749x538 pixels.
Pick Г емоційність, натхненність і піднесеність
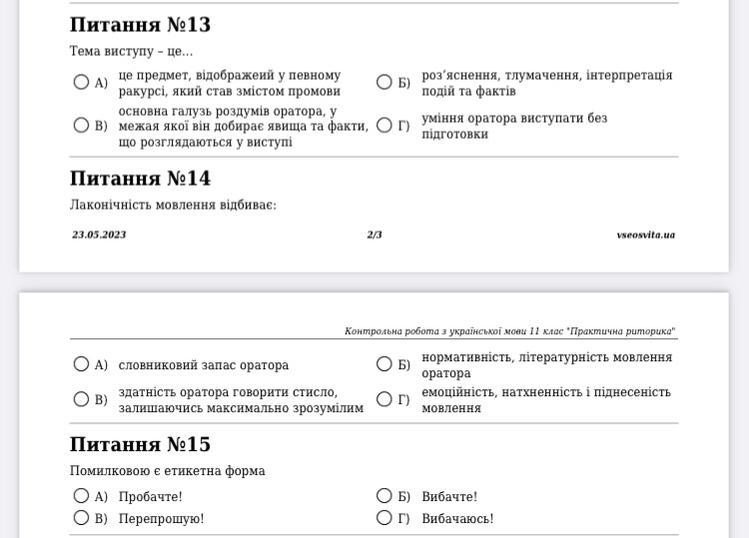[384, 399]
